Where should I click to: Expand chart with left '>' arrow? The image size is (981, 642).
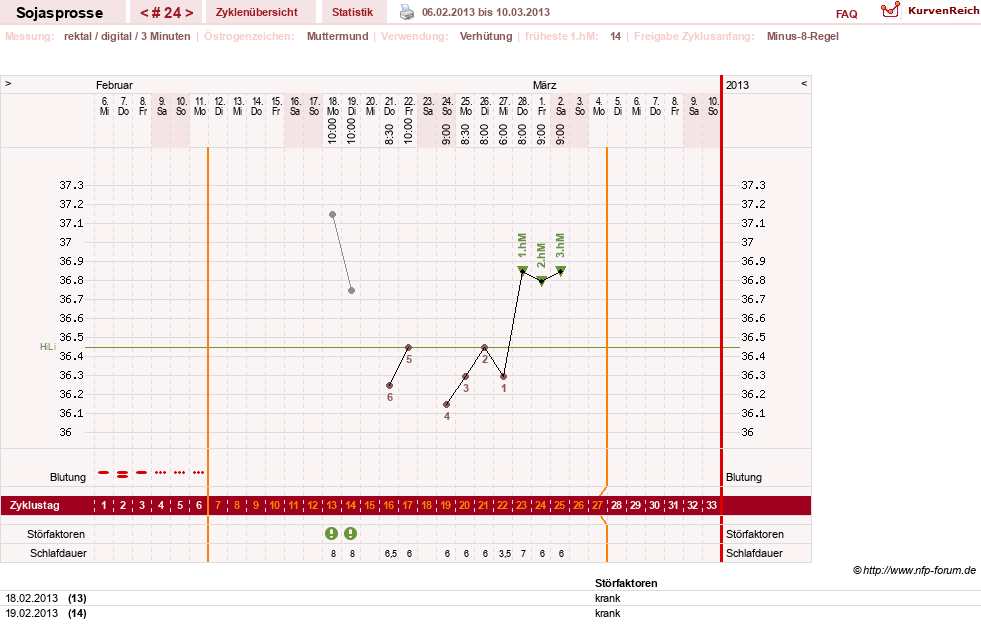click(x=8, y=83)
